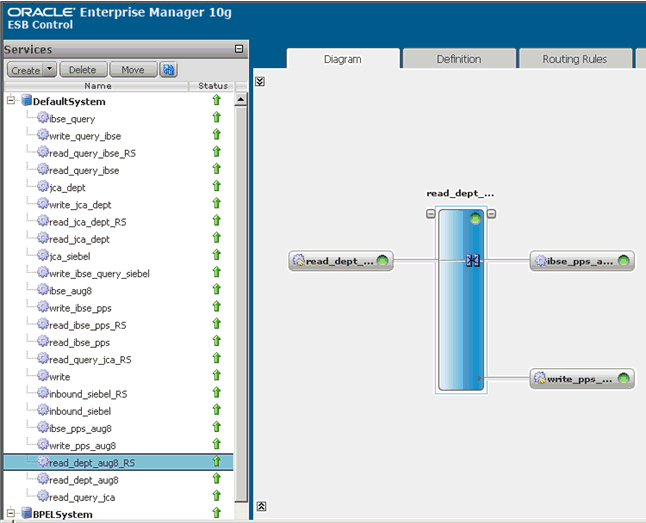Click the gear icon of left read_dept_... node

pyautogui.click(x=299, y=260)
